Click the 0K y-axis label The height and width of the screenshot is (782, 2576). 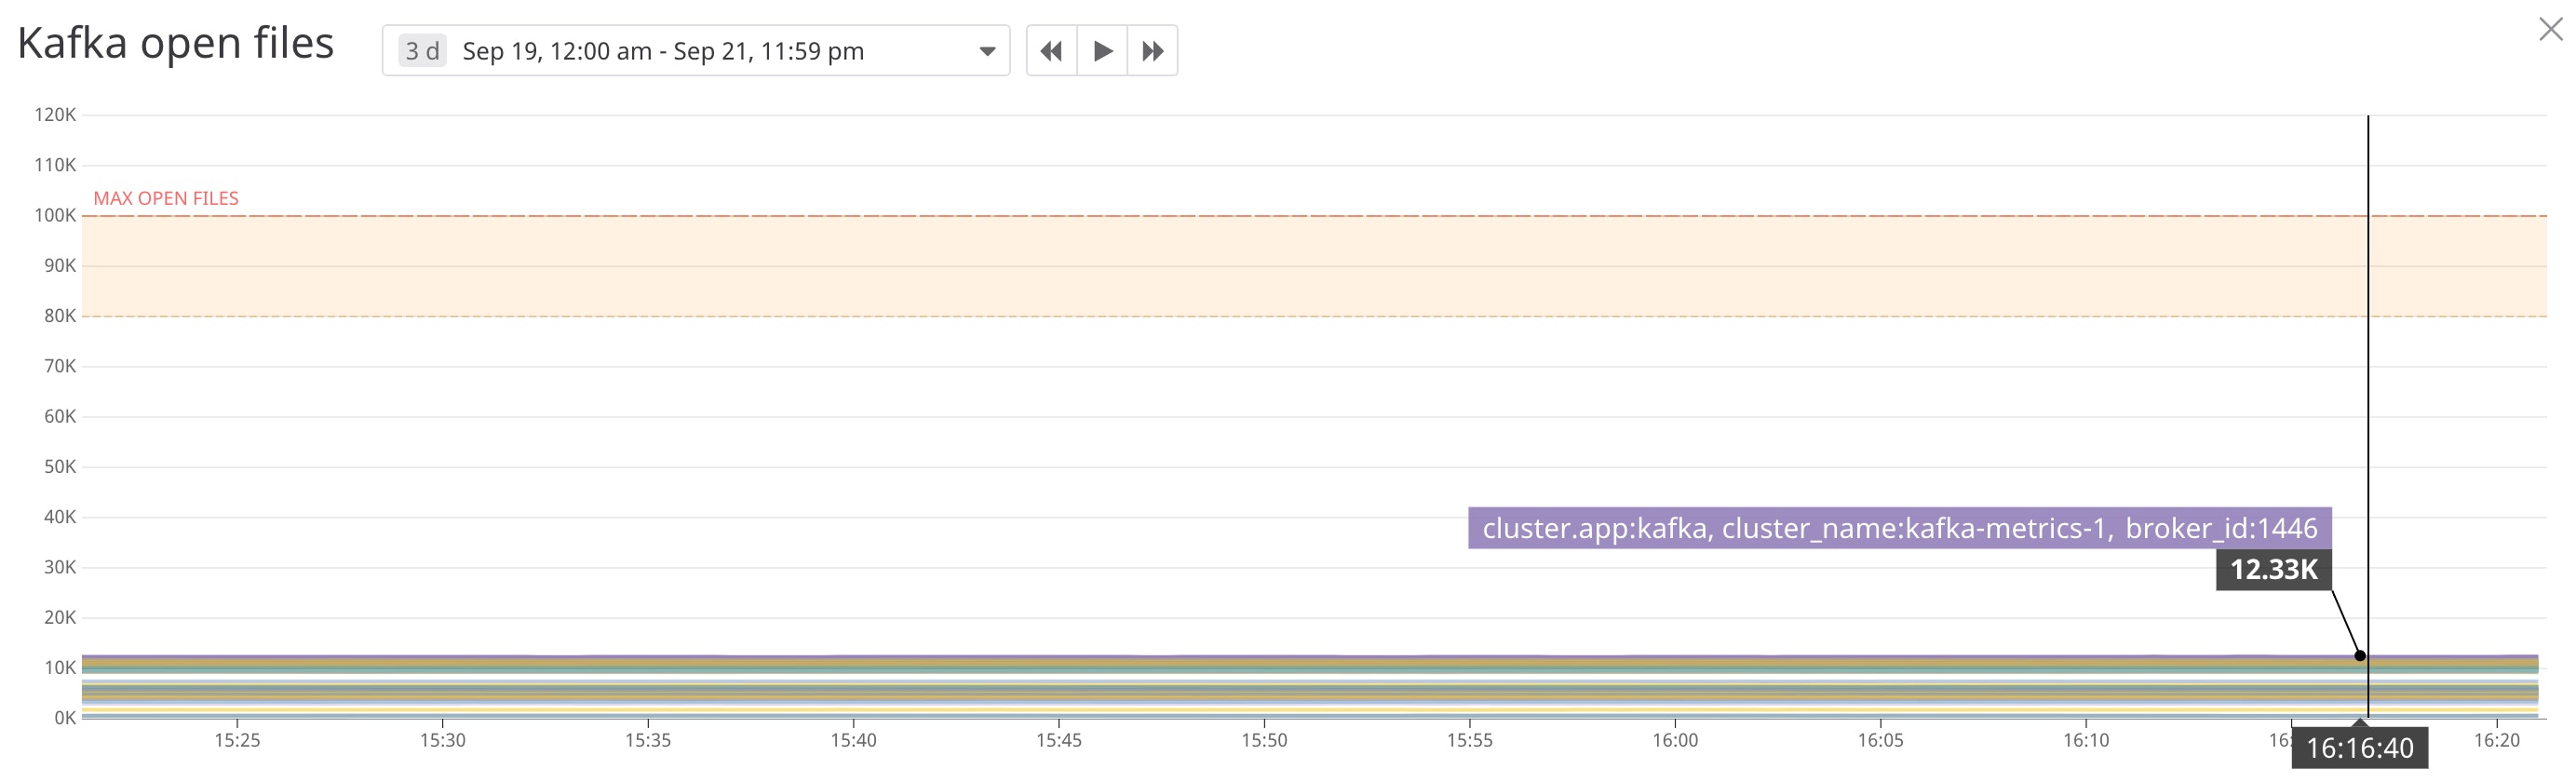[x=65, y=718]
